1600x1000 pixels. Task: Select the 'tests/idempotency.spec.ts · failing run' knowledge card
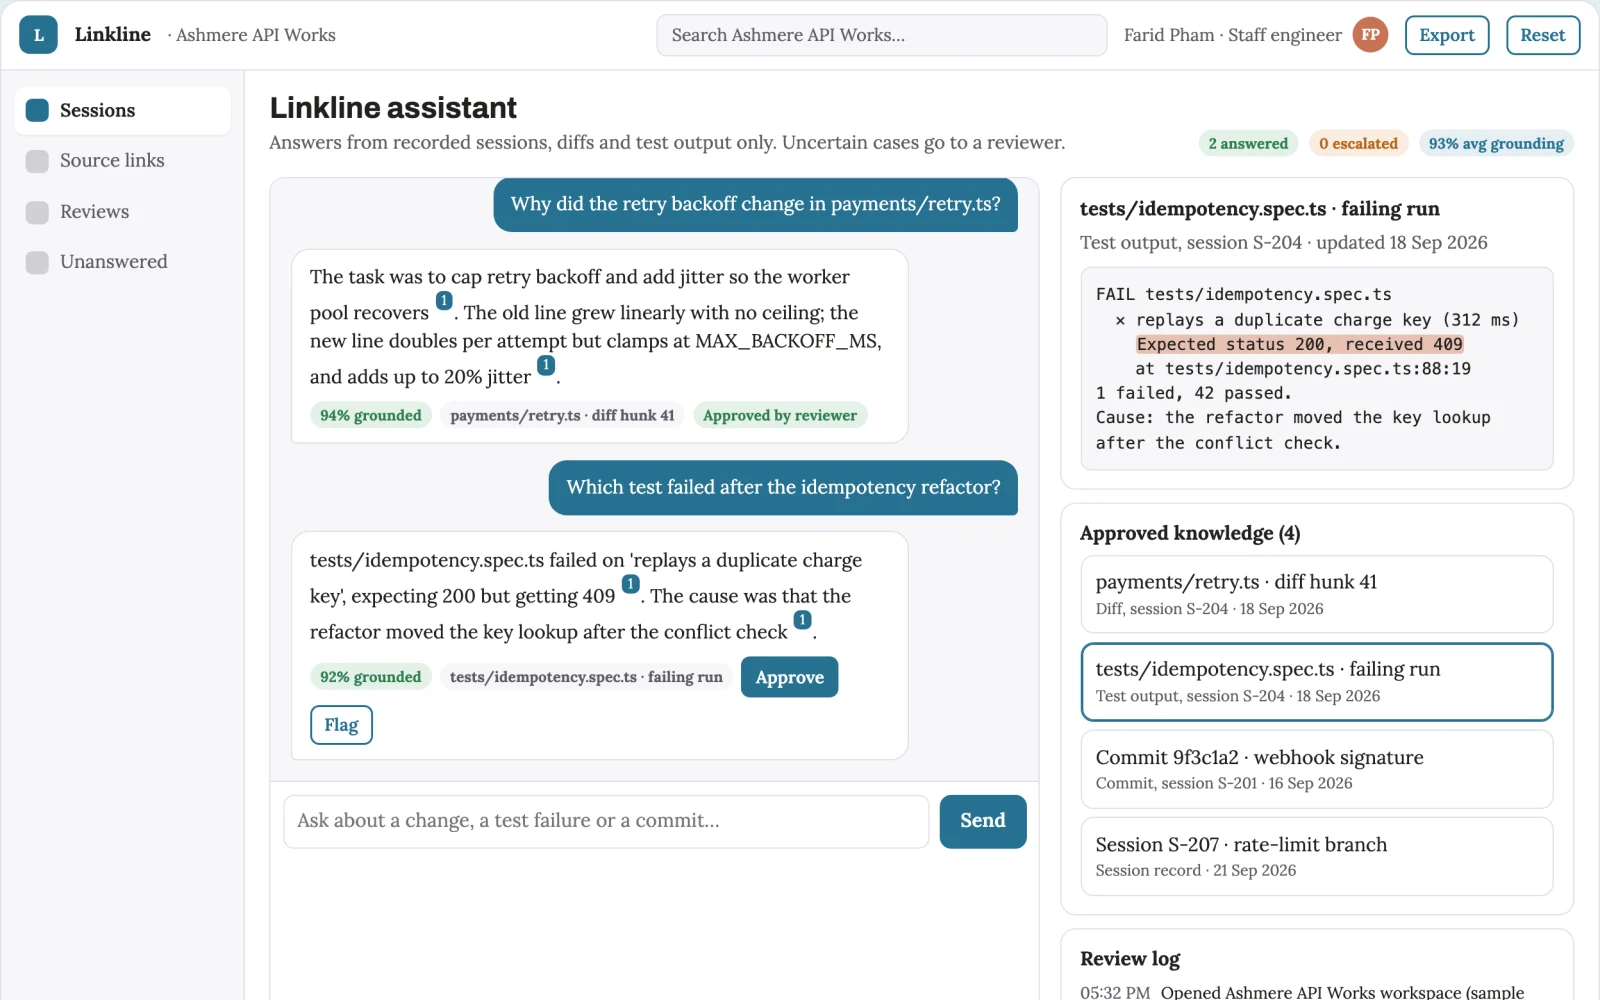(x=1316, y=682)
